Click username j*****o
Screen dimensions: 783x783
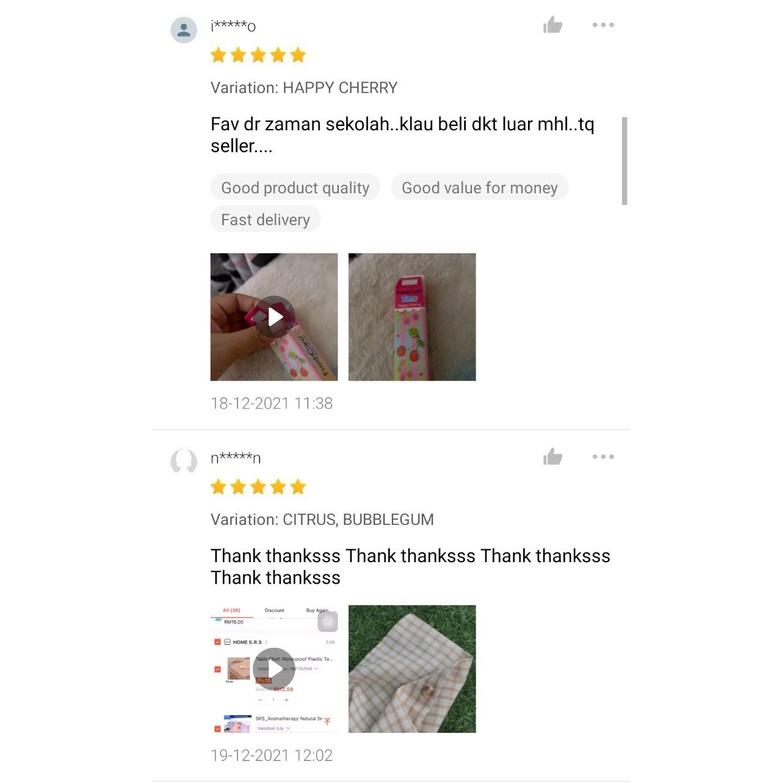(x=233, y=25)
